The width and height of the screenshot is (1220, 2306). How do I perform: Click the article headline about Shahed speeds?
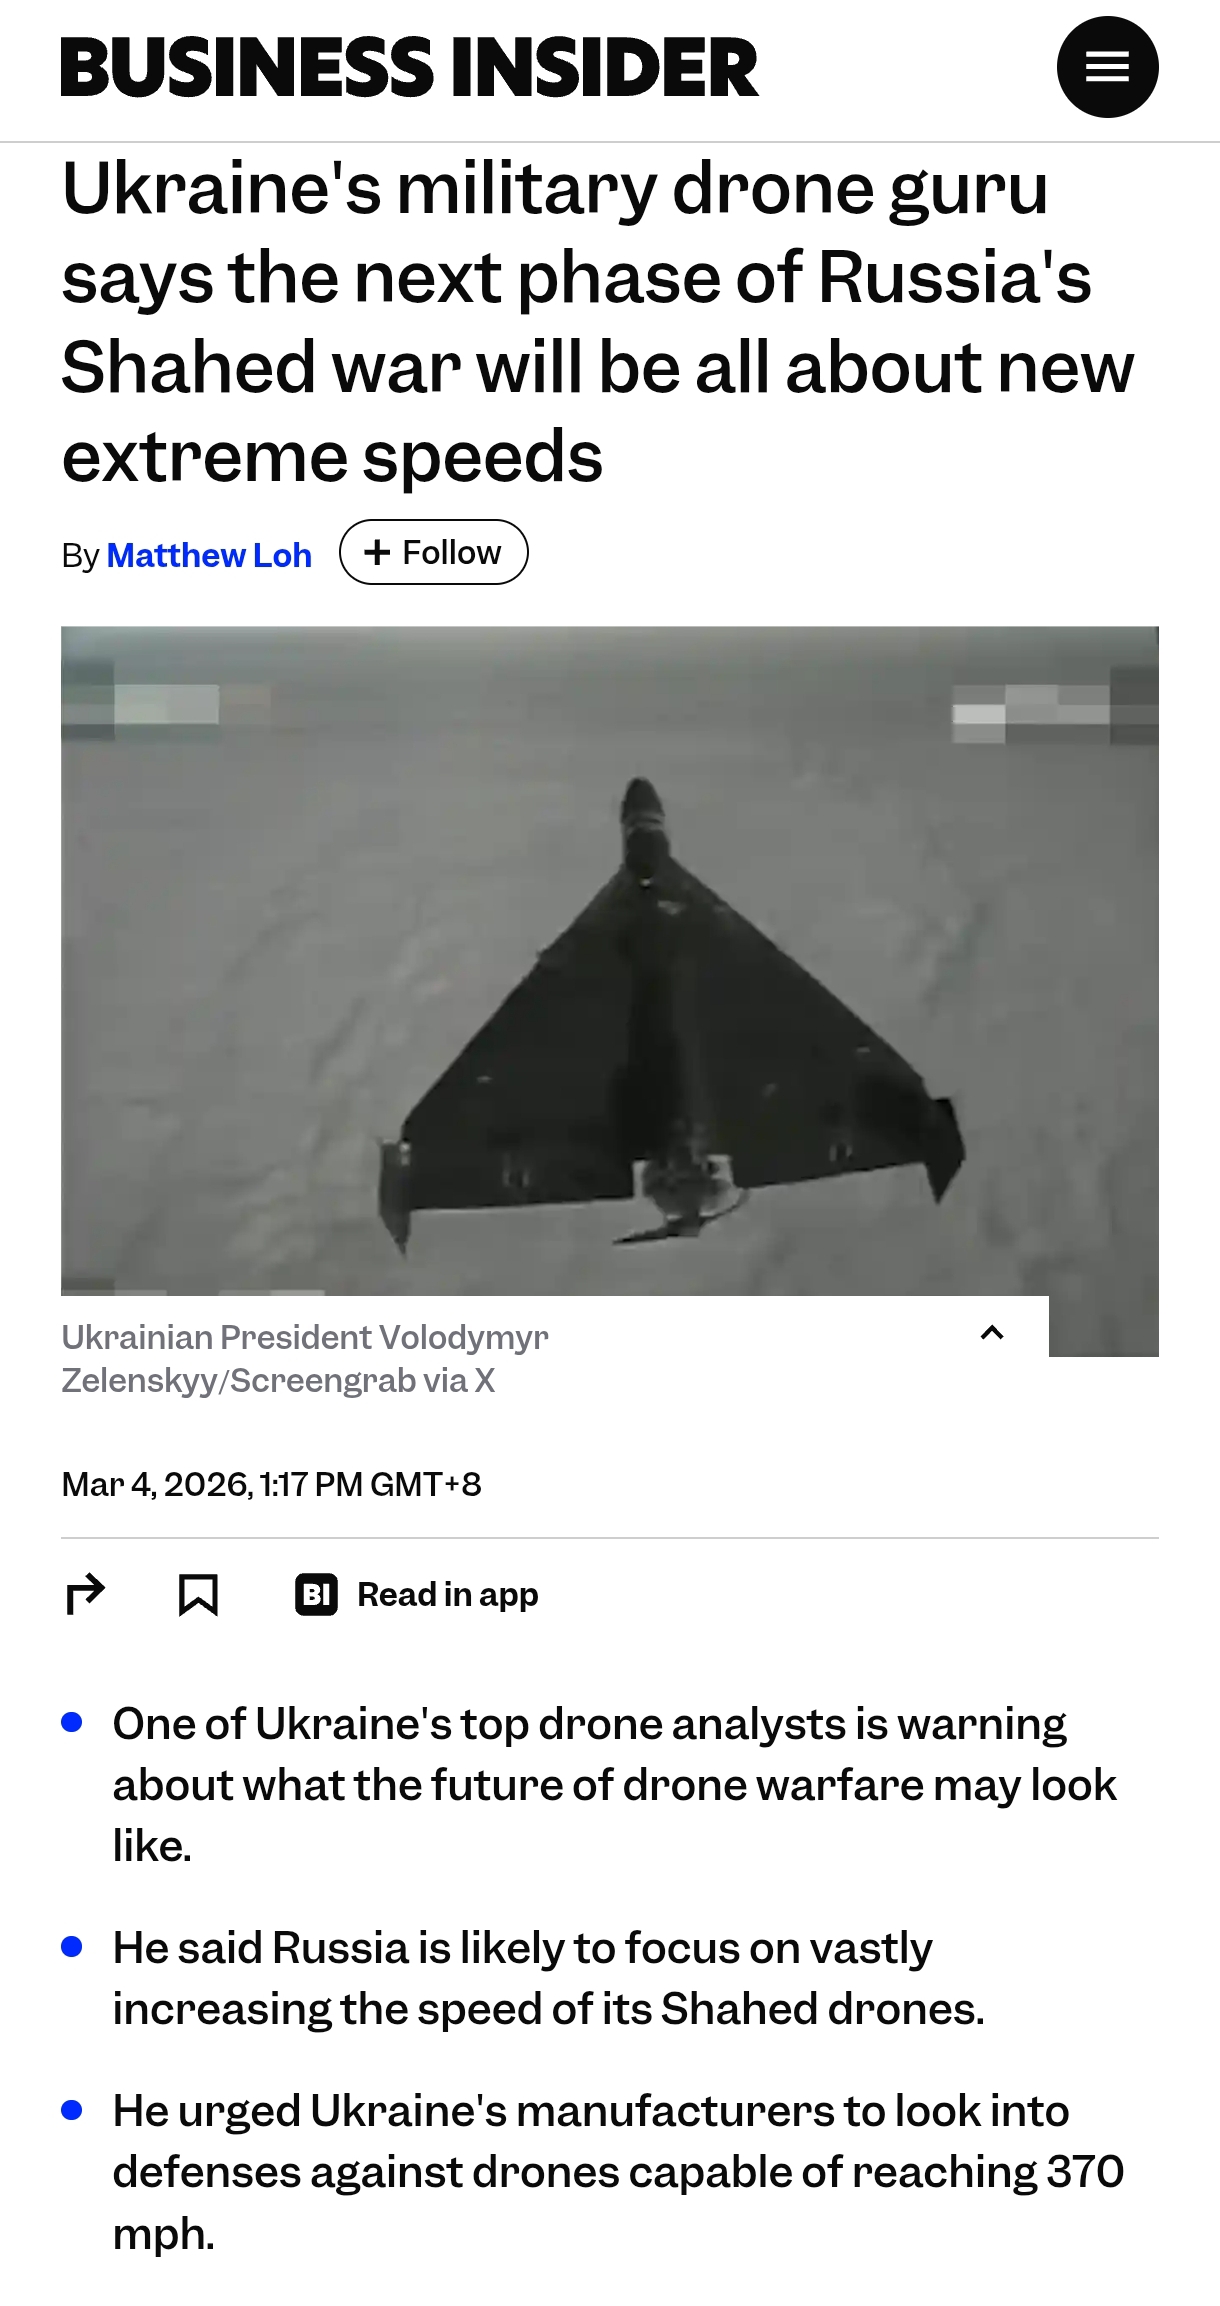click(598, 322)
